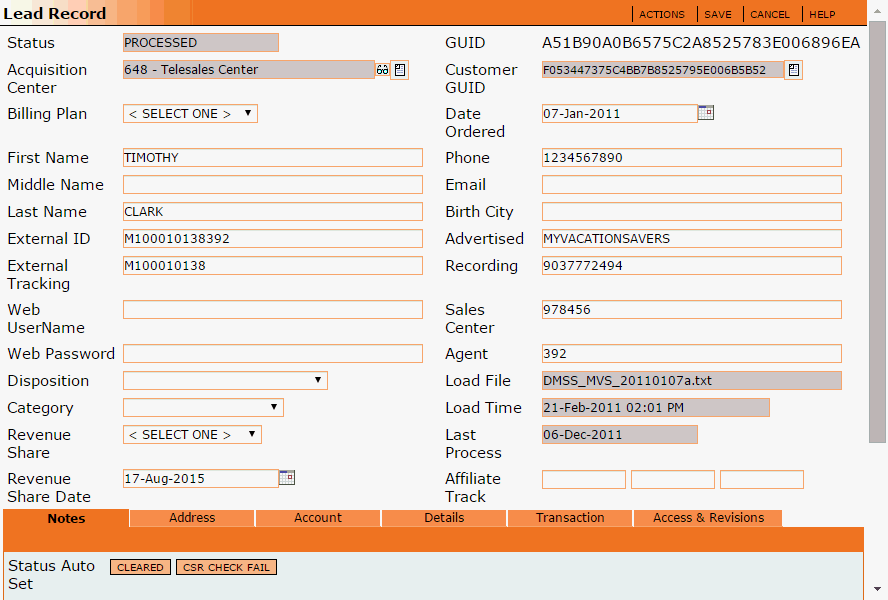Click the Phone field with 1234567890
Viewport: 888px width, 600px height.
(x=691, y=158)
